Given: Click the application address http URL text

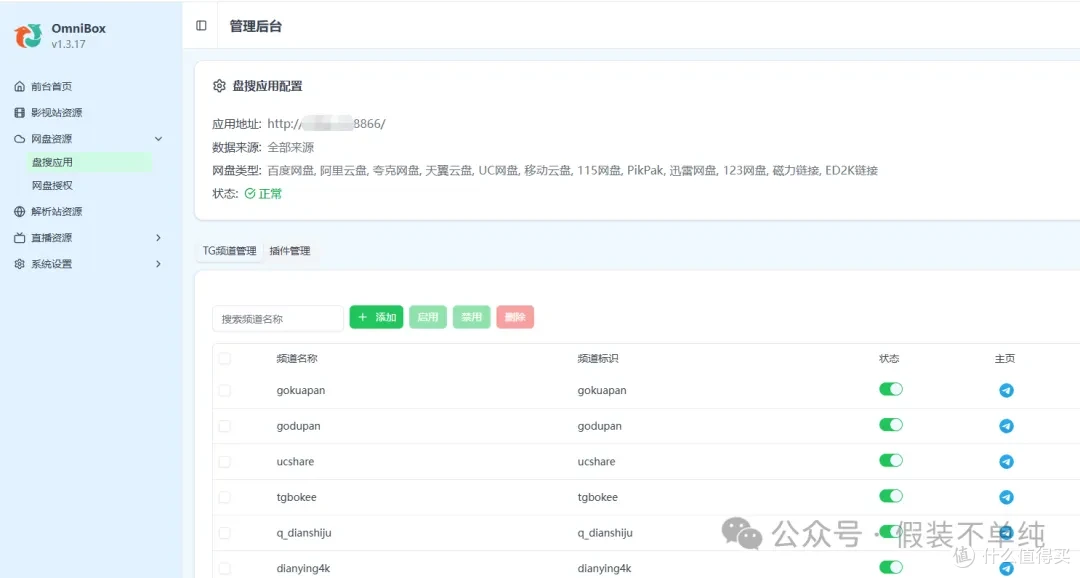Looking at the screenshot, I should tap(326, 124).
